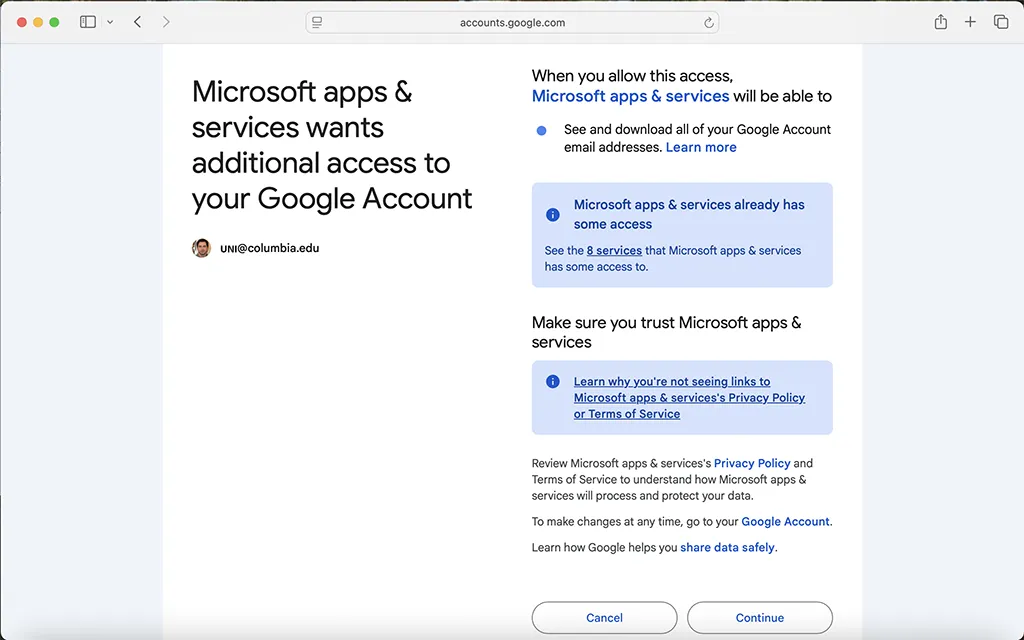Image resolution: width=1024 pixels, height=640 pixels.
Task: Select the UNI@columbia.edu account text
Action: (270, 248)
